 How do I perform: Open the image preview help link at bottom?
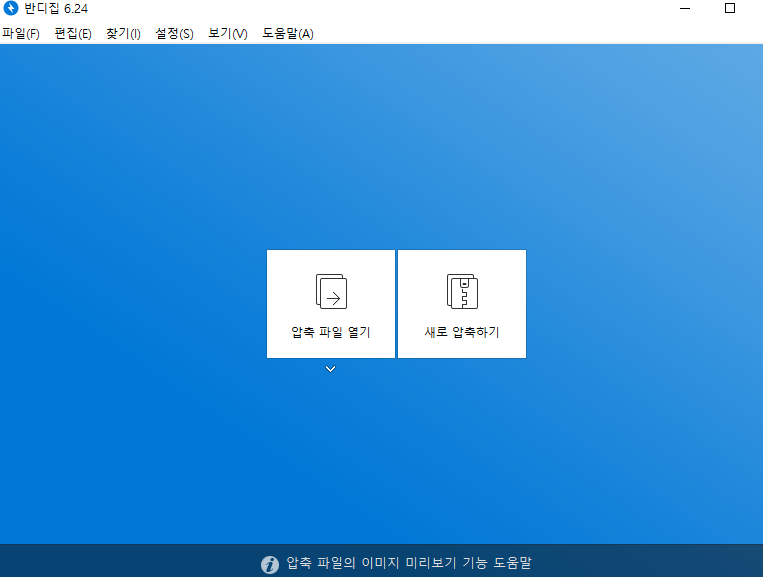(x=409, y=563)
